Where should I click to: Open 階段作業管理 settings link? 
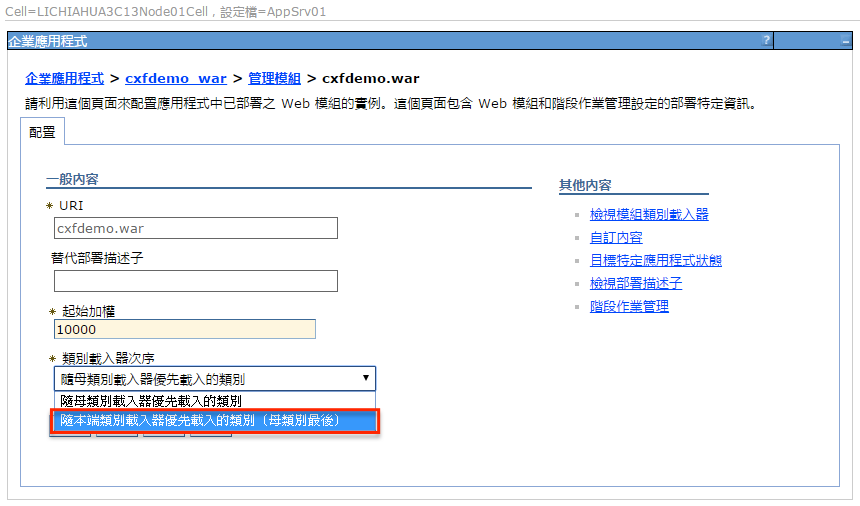[x=629, y=306]
